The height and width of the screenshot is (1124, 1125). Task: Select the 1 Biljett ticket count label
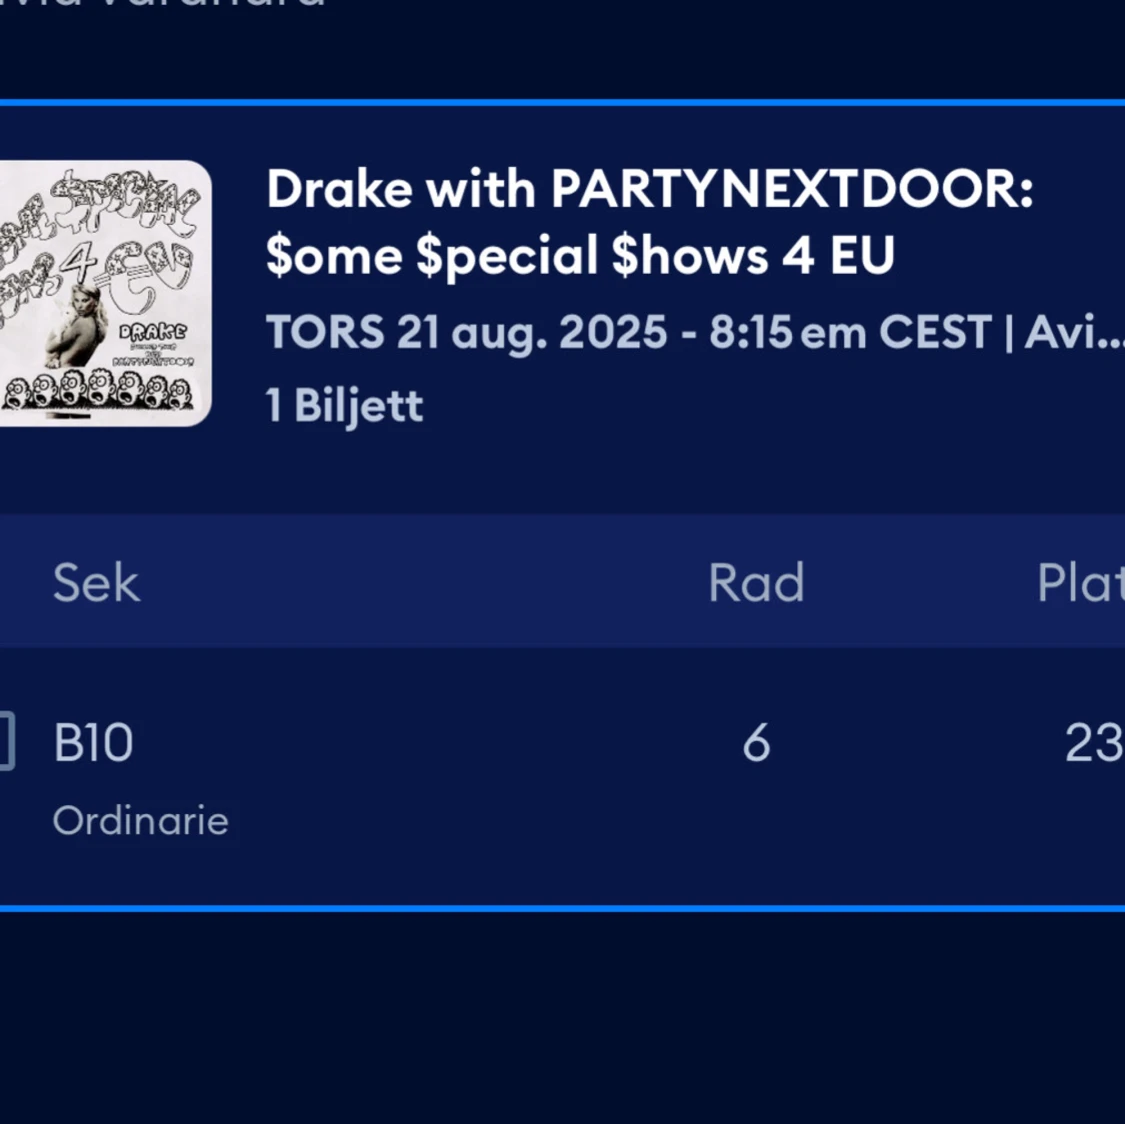344,405
